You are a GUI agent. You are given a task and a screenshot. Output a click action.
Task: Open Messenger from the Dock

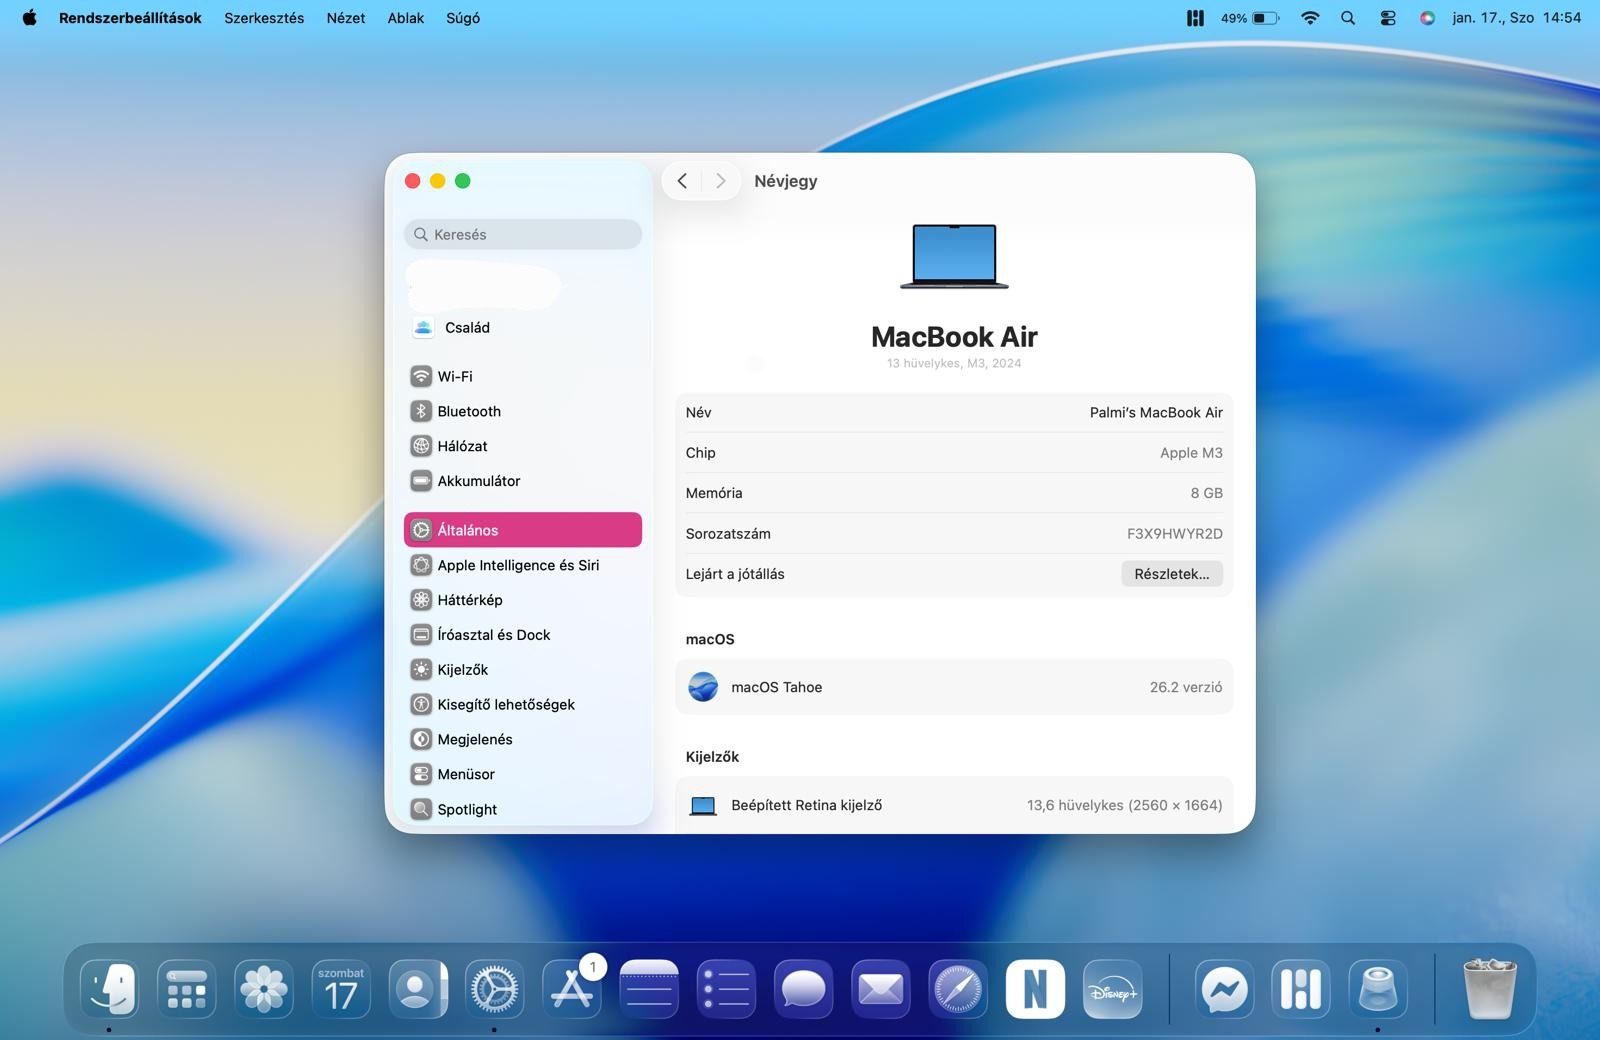point(1225,989)
